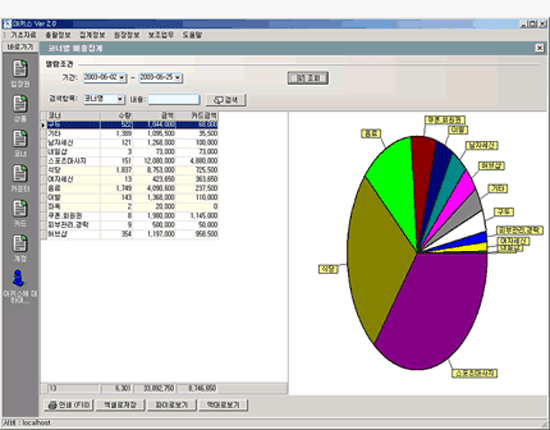Select the row with amount 20,000
550x430 pixels.
[x=132, y=207]
